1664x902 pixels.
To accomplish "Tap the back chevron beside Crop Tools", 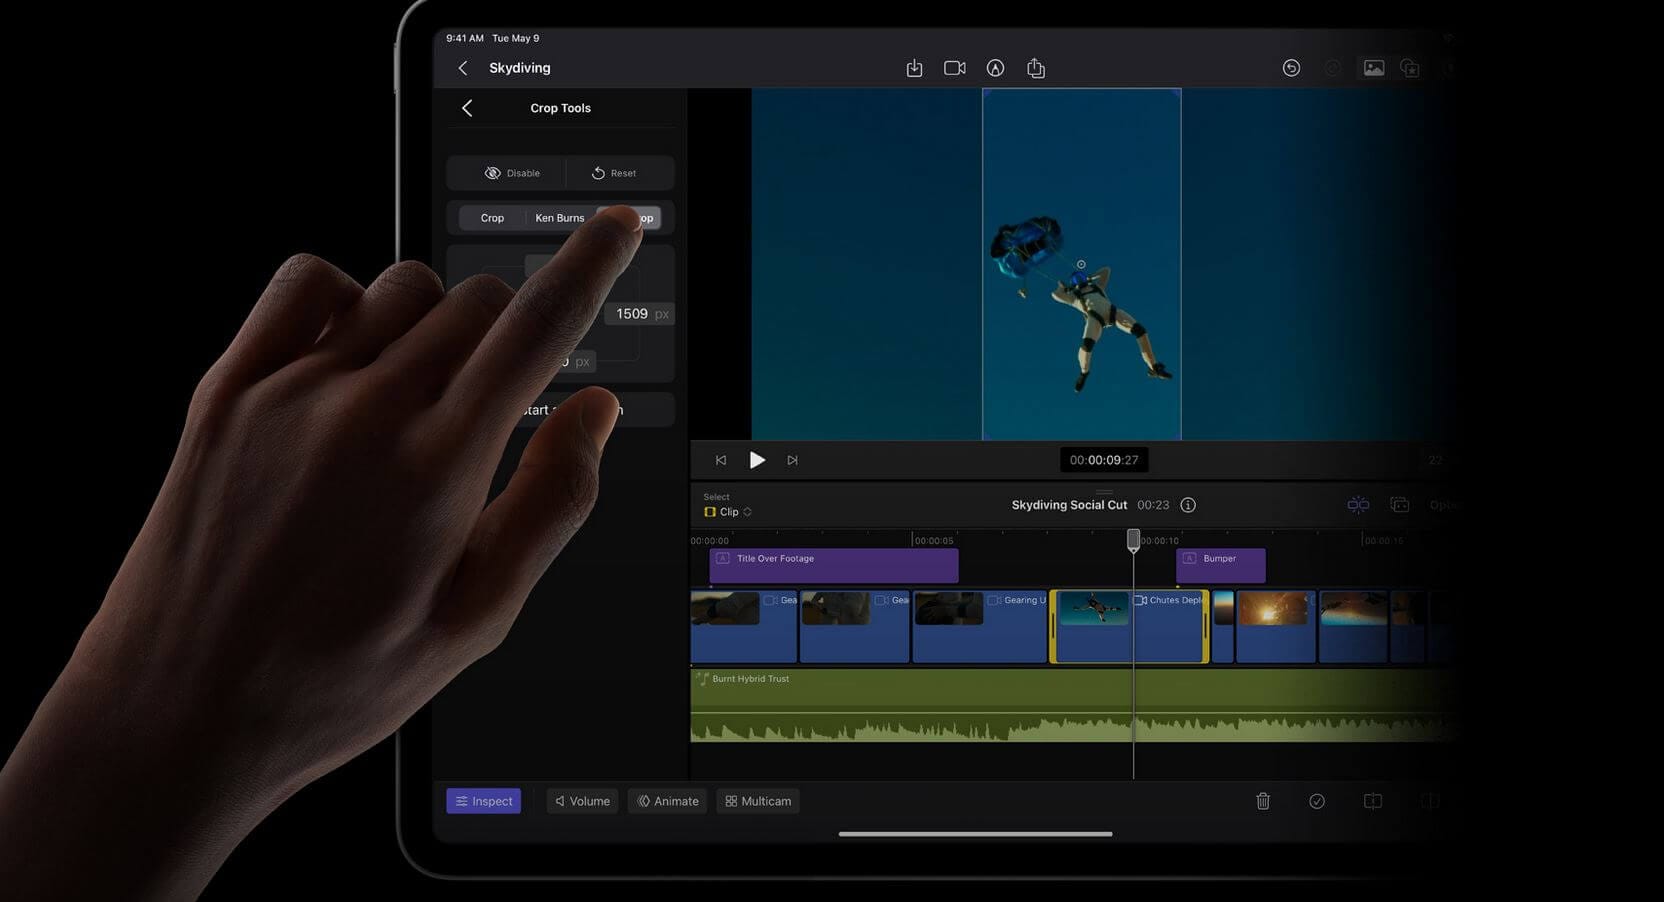I will tap(467, 107).
